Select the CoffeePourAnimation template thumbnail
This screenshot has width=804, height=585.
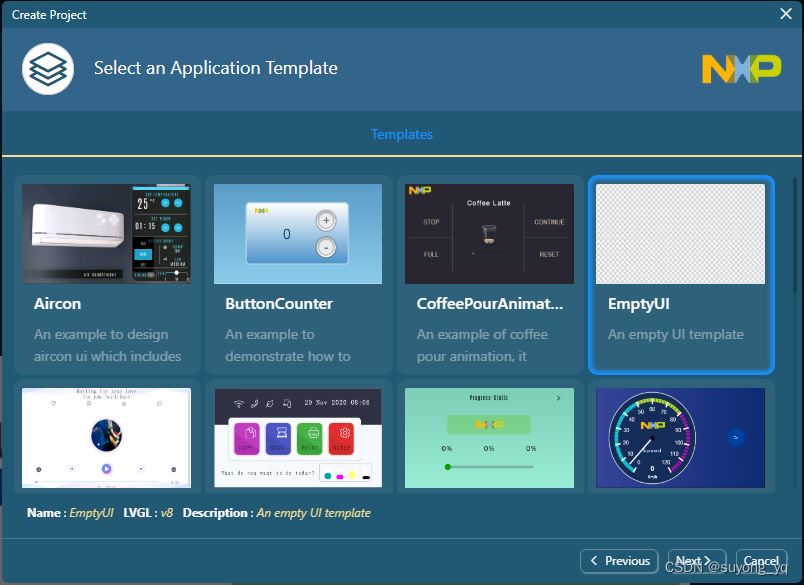pos(489,234)
